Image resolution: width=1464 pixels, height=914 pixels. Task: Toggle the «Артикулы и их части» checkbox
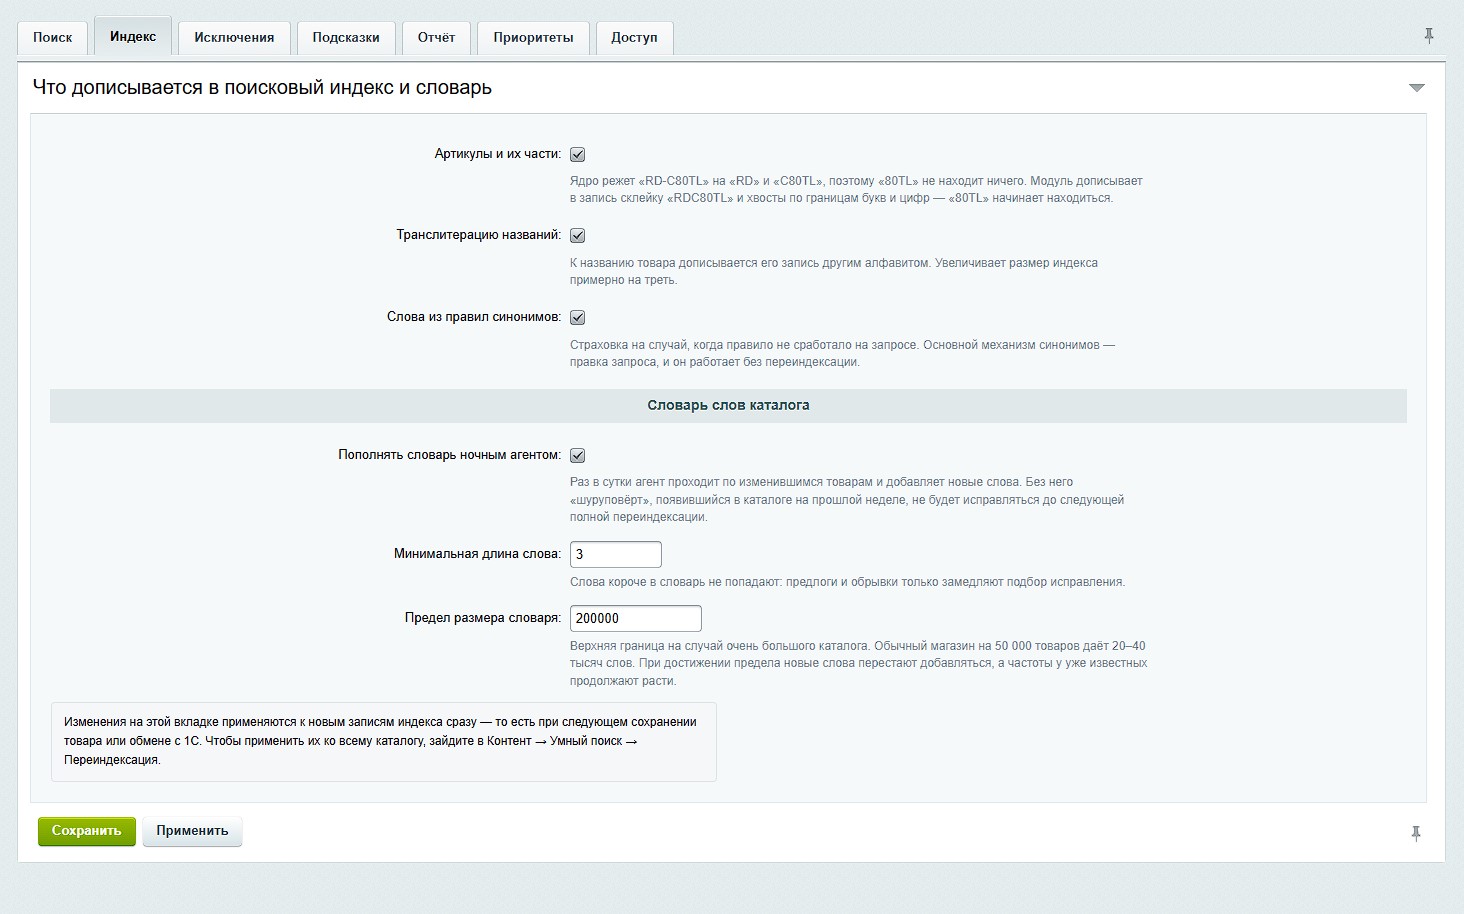pyautogui.click(x=577, y=154)
